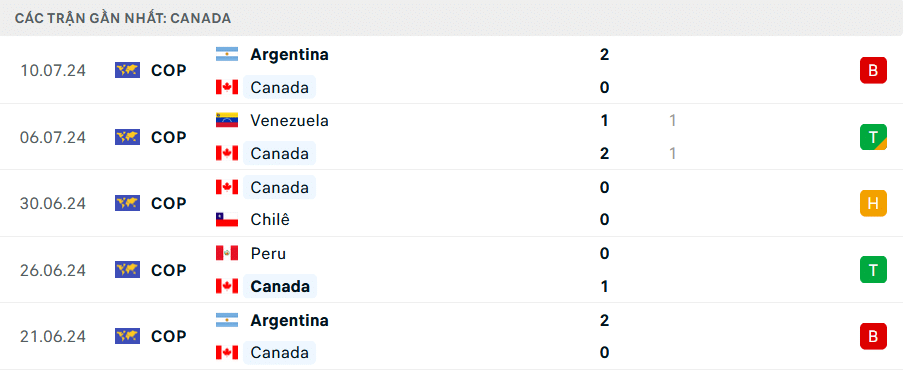The image size is (904, 375).
Task: Click the red B badge for 21.06.24 match
Action: click(x=873, y=336)
